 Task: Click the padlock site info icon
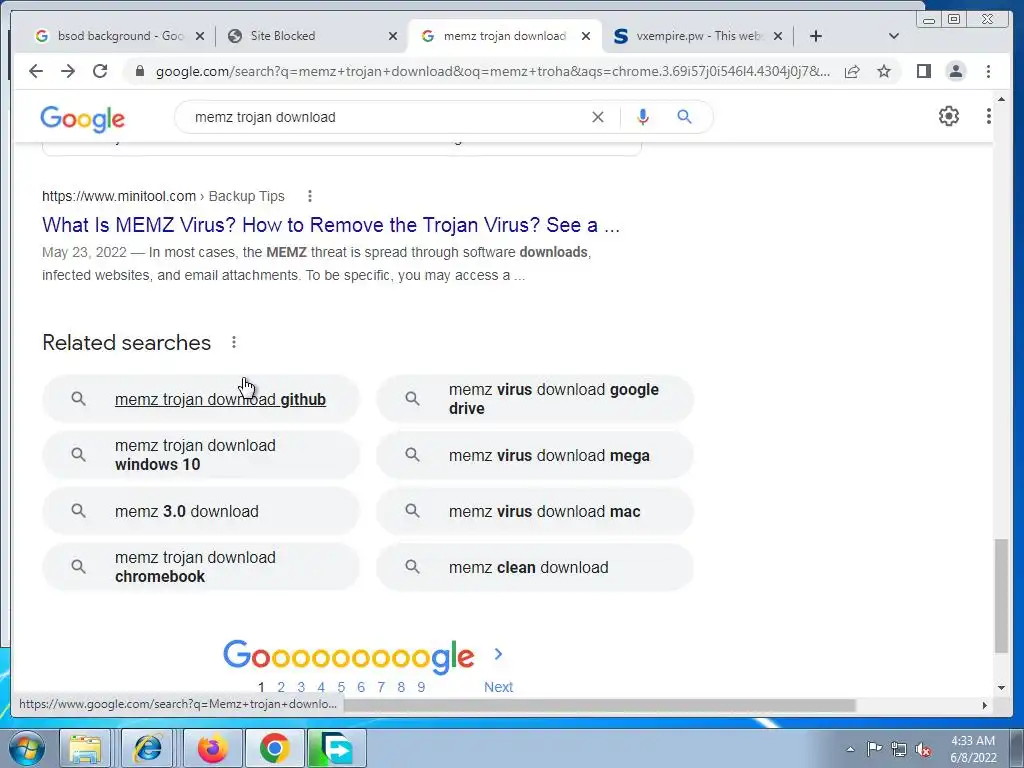[x=139, y=71]
